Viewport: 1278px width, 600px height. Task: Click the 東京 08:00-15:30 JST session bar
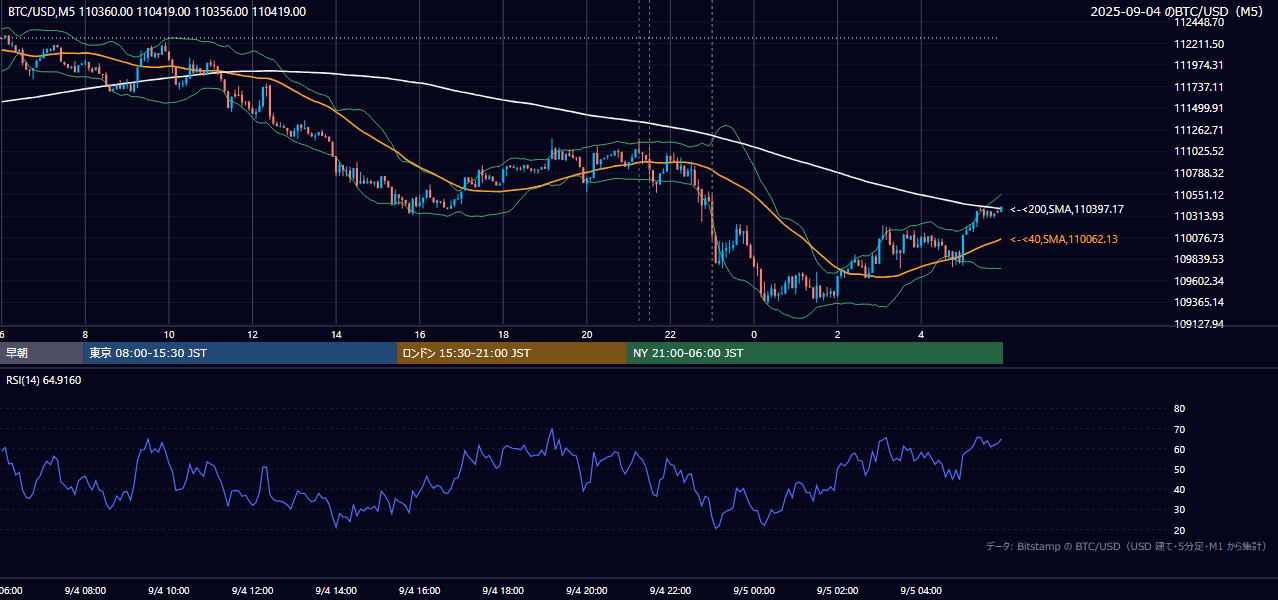pos(240,353)
